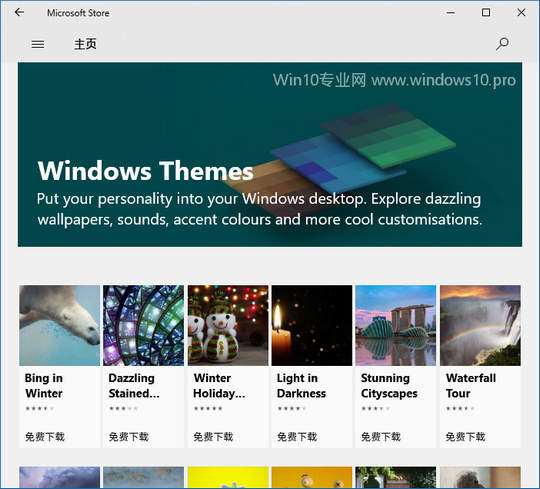Screen dimensions: 540x489
Task: Open the Bing in Winter polar bear thumbnail
Action: coord(60,325)
